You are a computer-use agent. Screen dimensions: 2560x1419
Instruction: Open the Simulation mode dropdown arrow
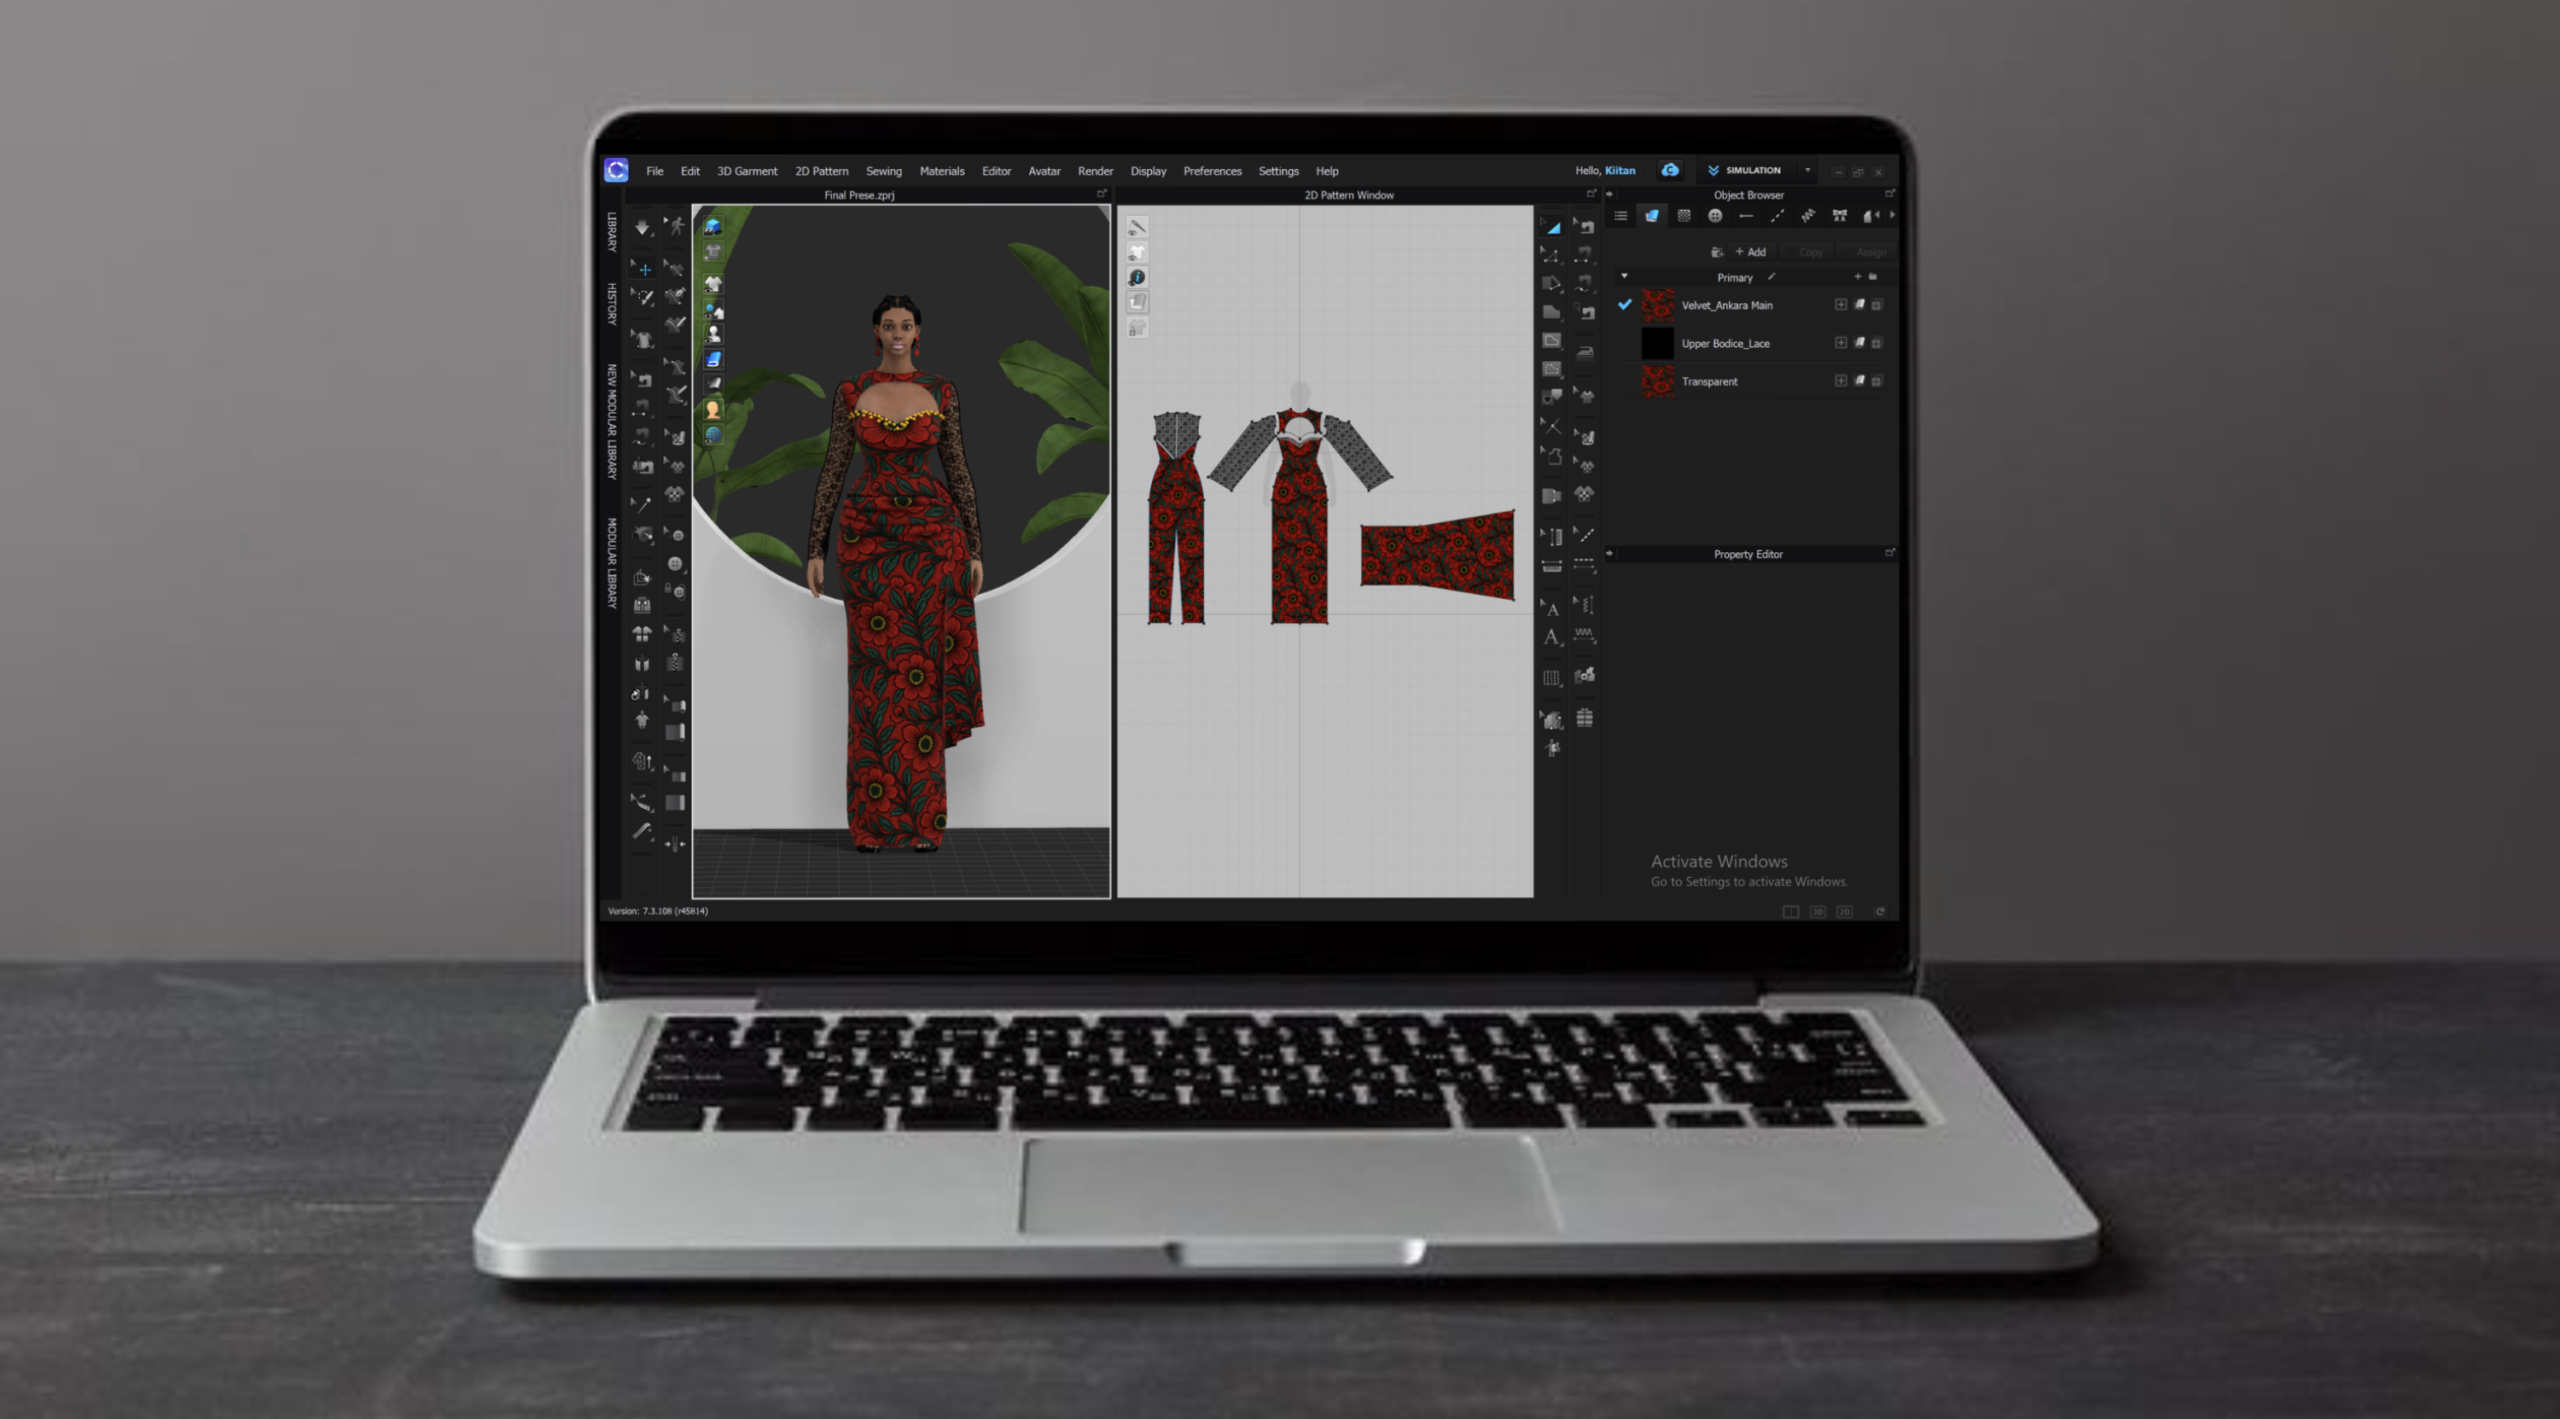1807,170
